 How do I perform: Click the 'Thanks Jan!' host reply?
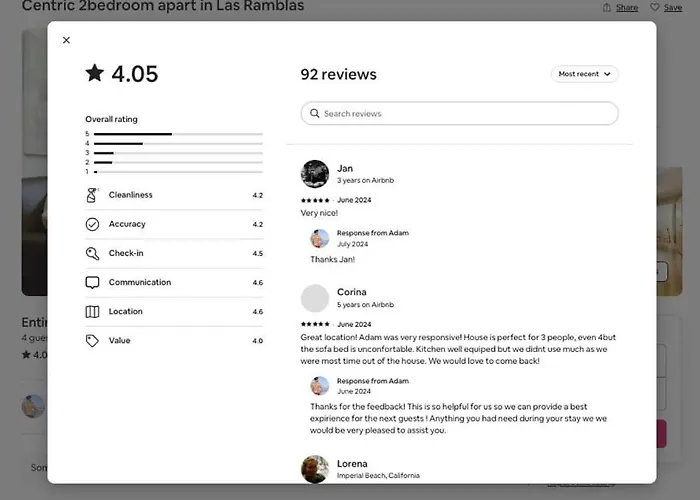[333, 259]
